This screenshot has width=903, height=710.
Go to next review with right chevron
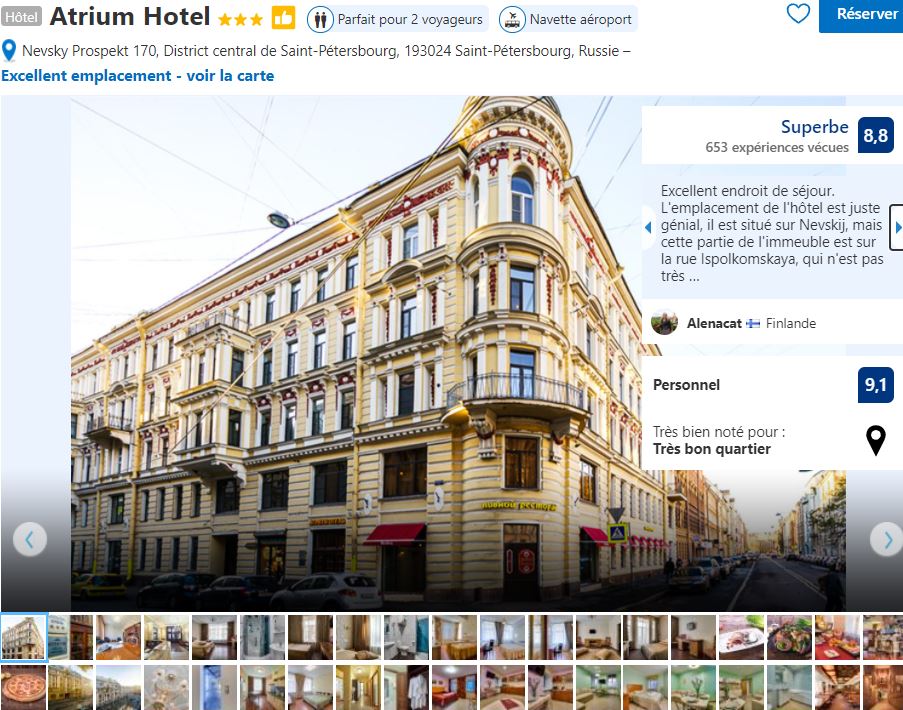pyautogui.click(x=897, y=227)
